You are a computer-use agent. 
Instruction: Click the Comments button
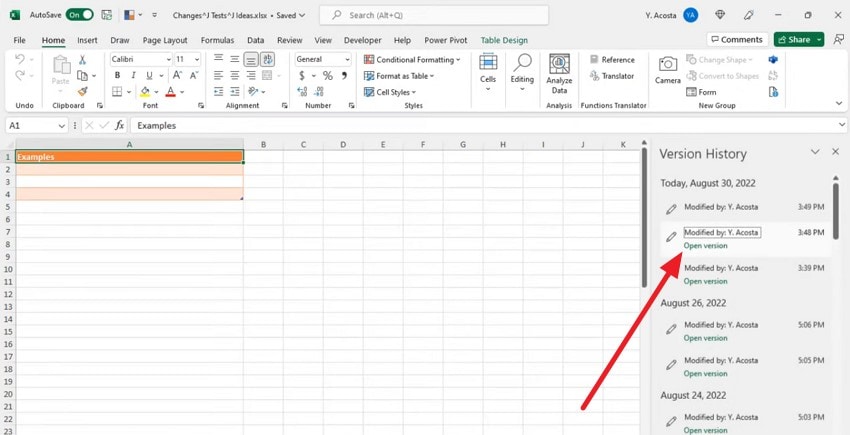[737, 40]
